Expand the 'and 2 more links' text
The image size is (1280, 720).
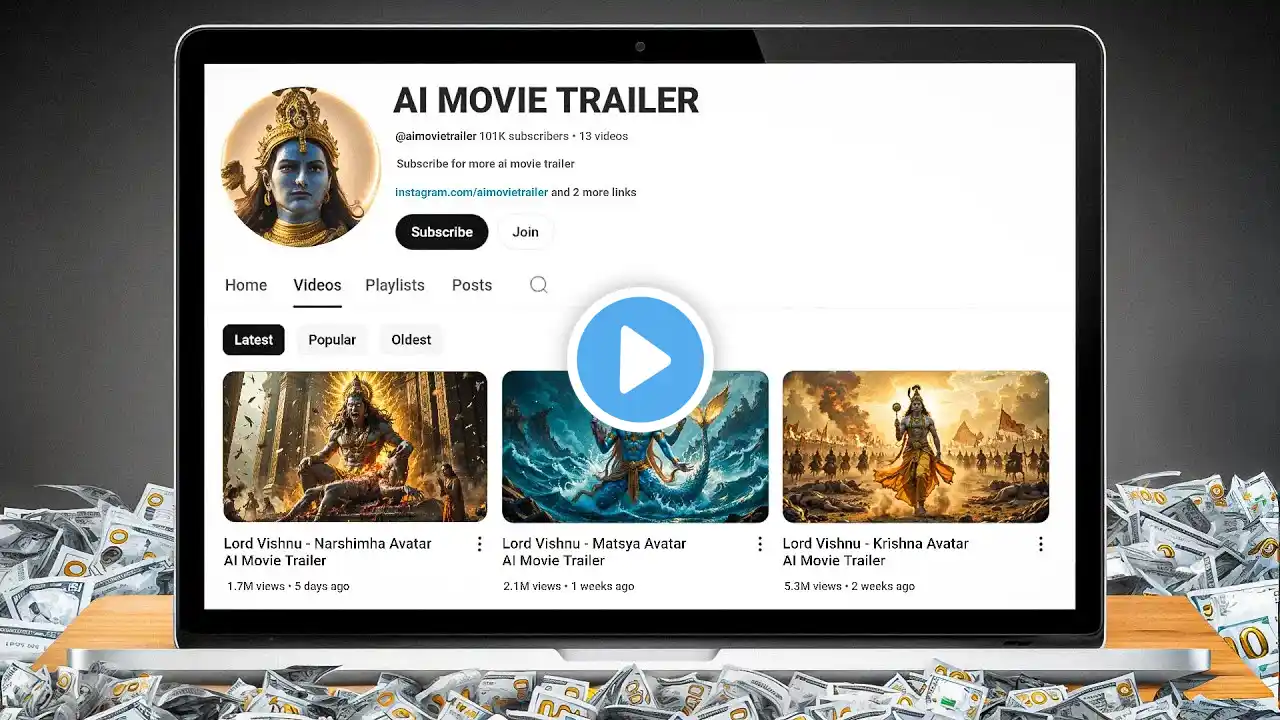(x=594, y=192)
